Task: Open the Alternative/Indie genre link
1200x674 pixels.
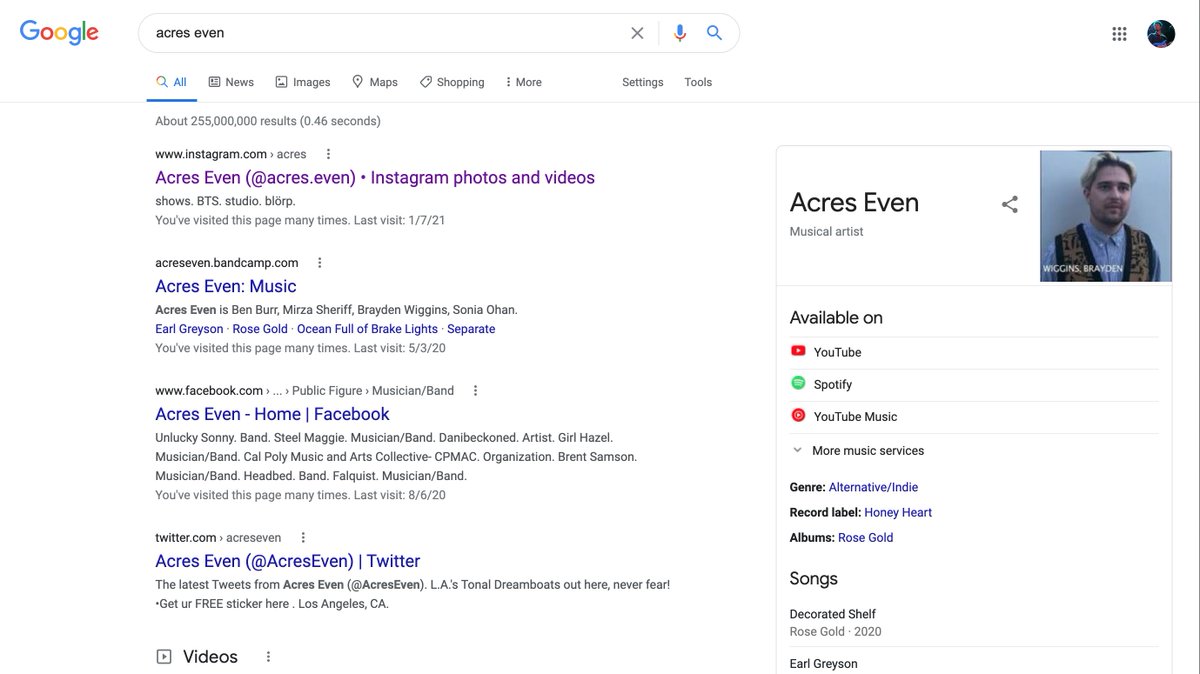Action: point(873,487)
